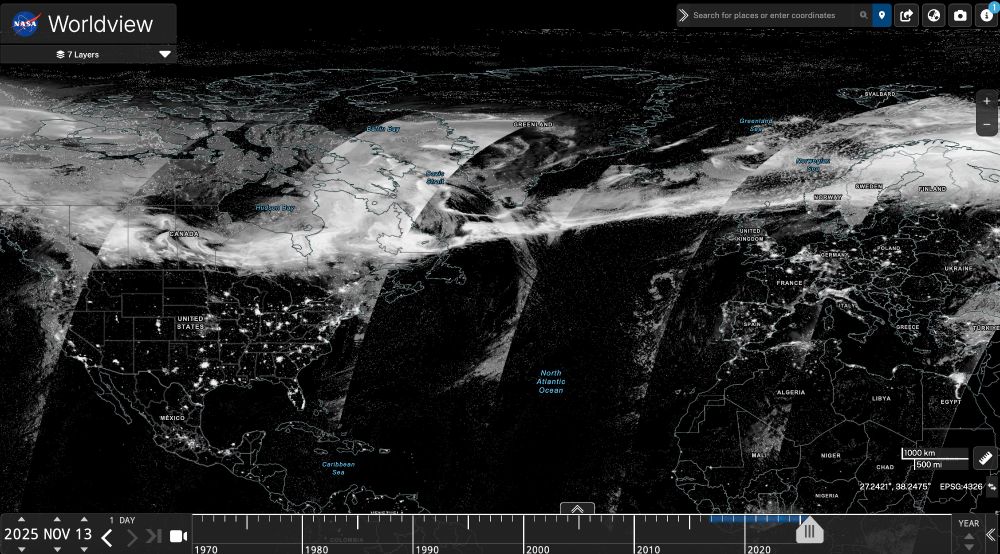
Task: Open animation panel with video camera icon
Action: [179, 537]
